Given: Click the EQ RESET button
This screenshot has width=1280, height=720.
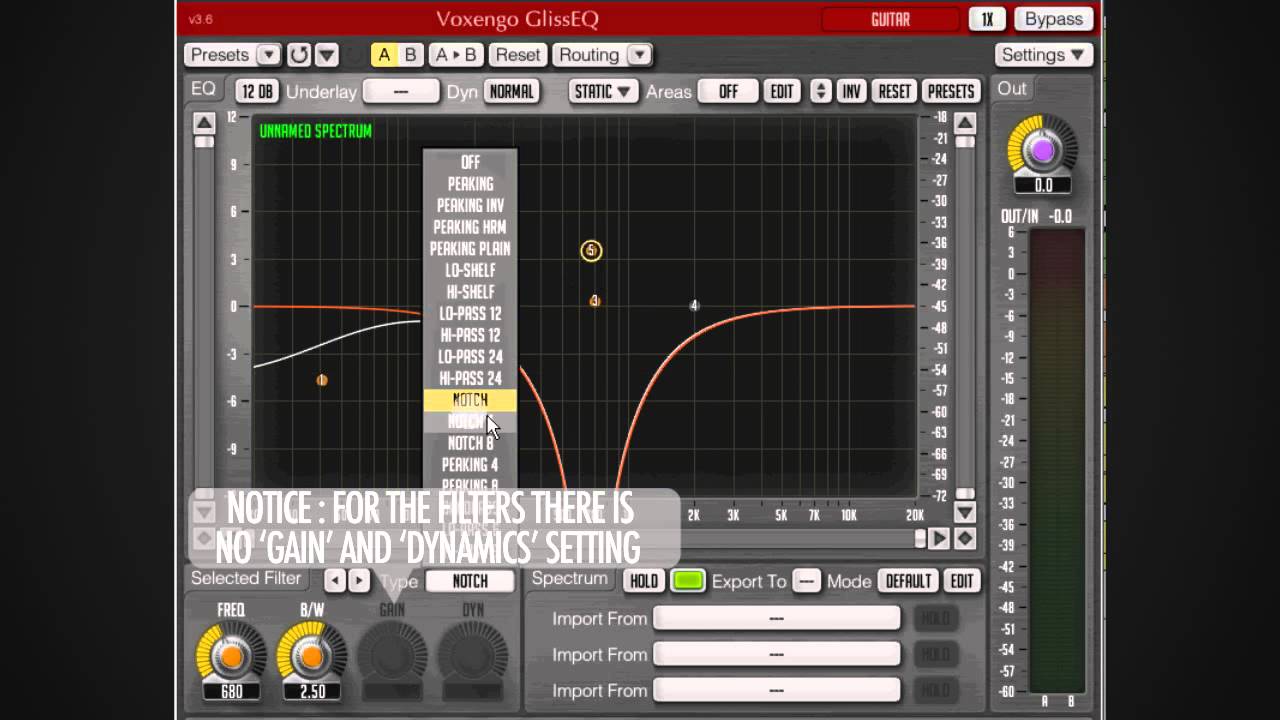Looking at the screenshot, I should point(894,92).
